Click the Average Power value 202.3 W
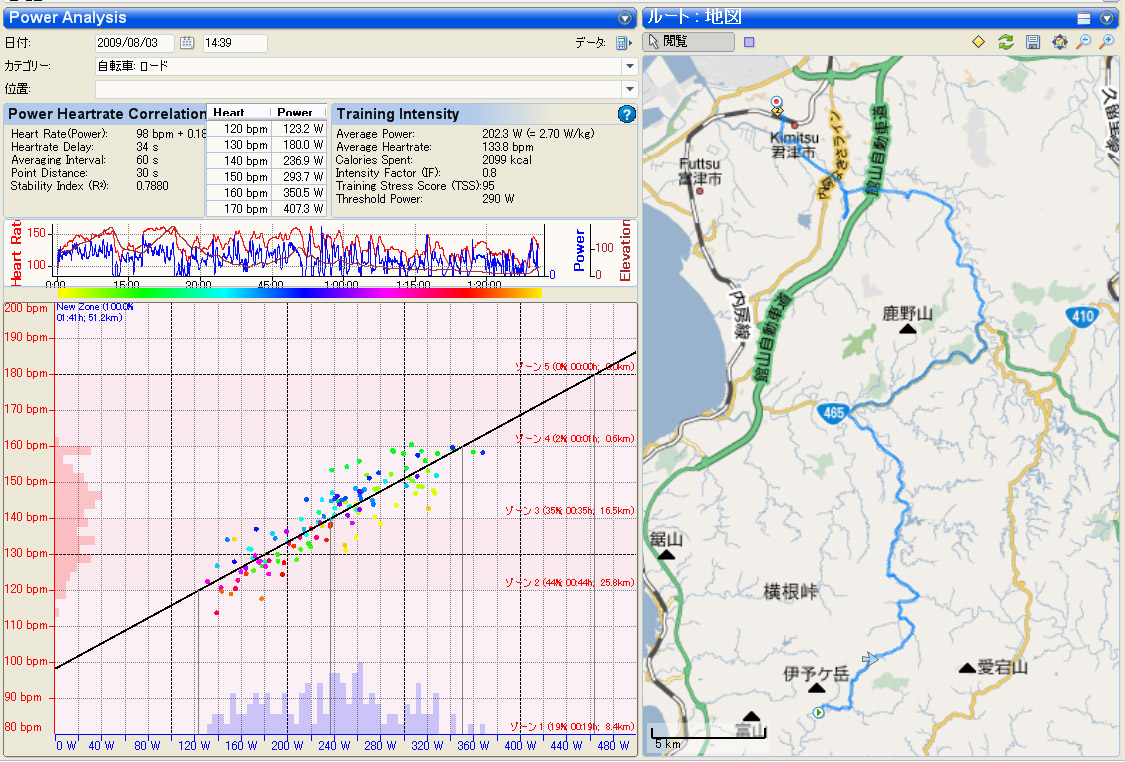Viewport: 1125px width, 762px height. (x=502, y=134)
